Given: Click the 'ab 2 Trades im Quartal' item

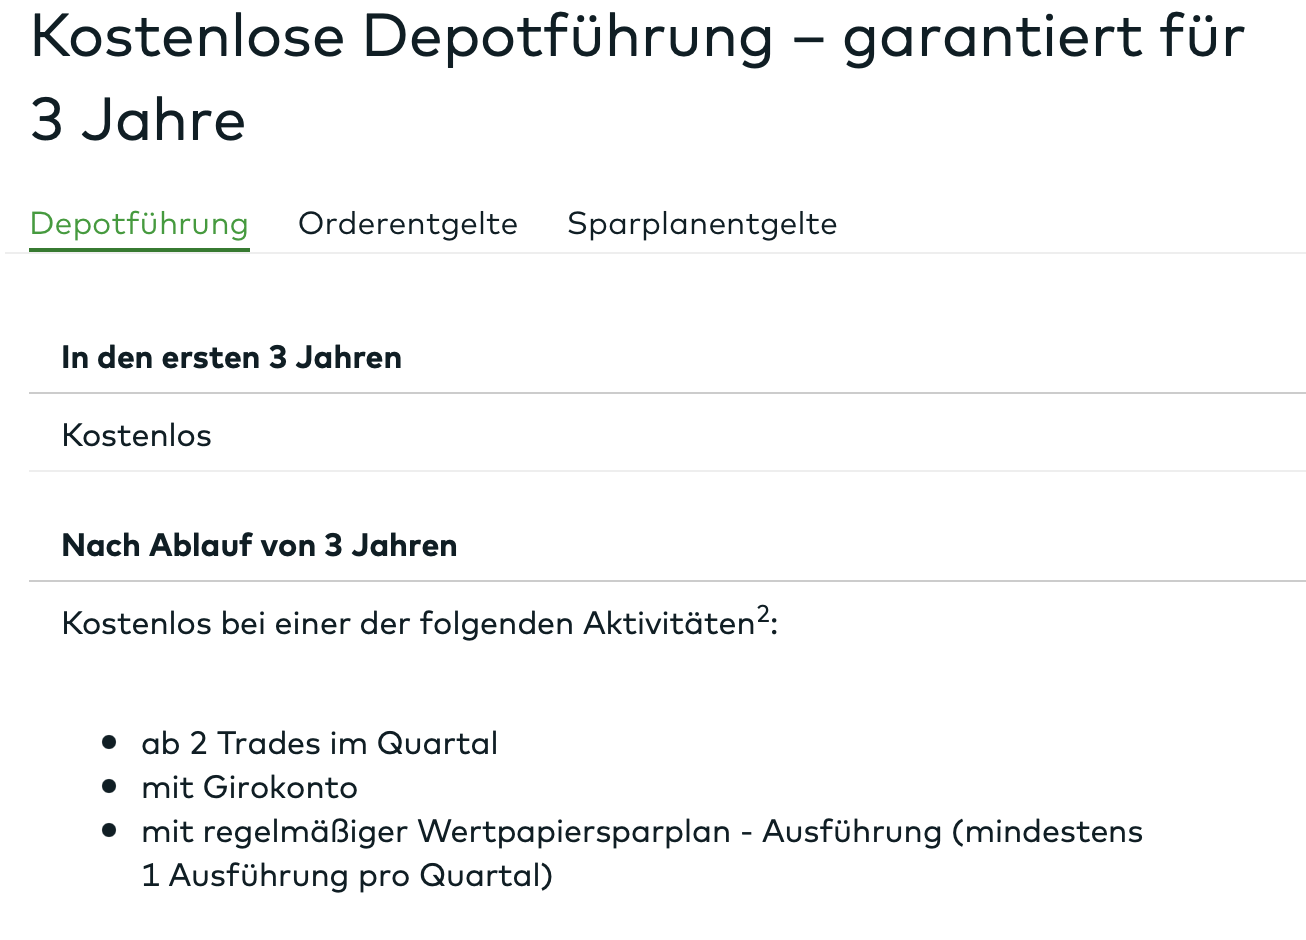Looking at the screenshot, I should pos(319,743).
